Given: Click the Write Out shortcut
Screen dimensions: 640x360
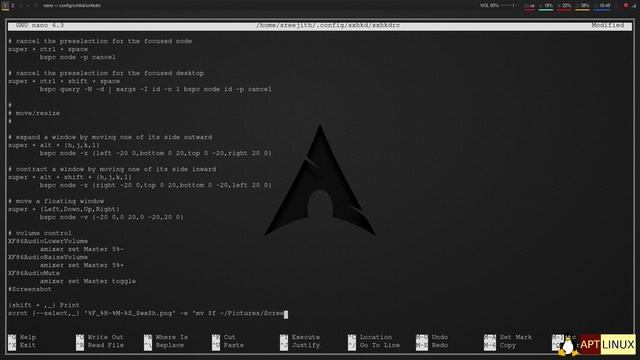Looking at the screenshot, I should pos(100,337).
